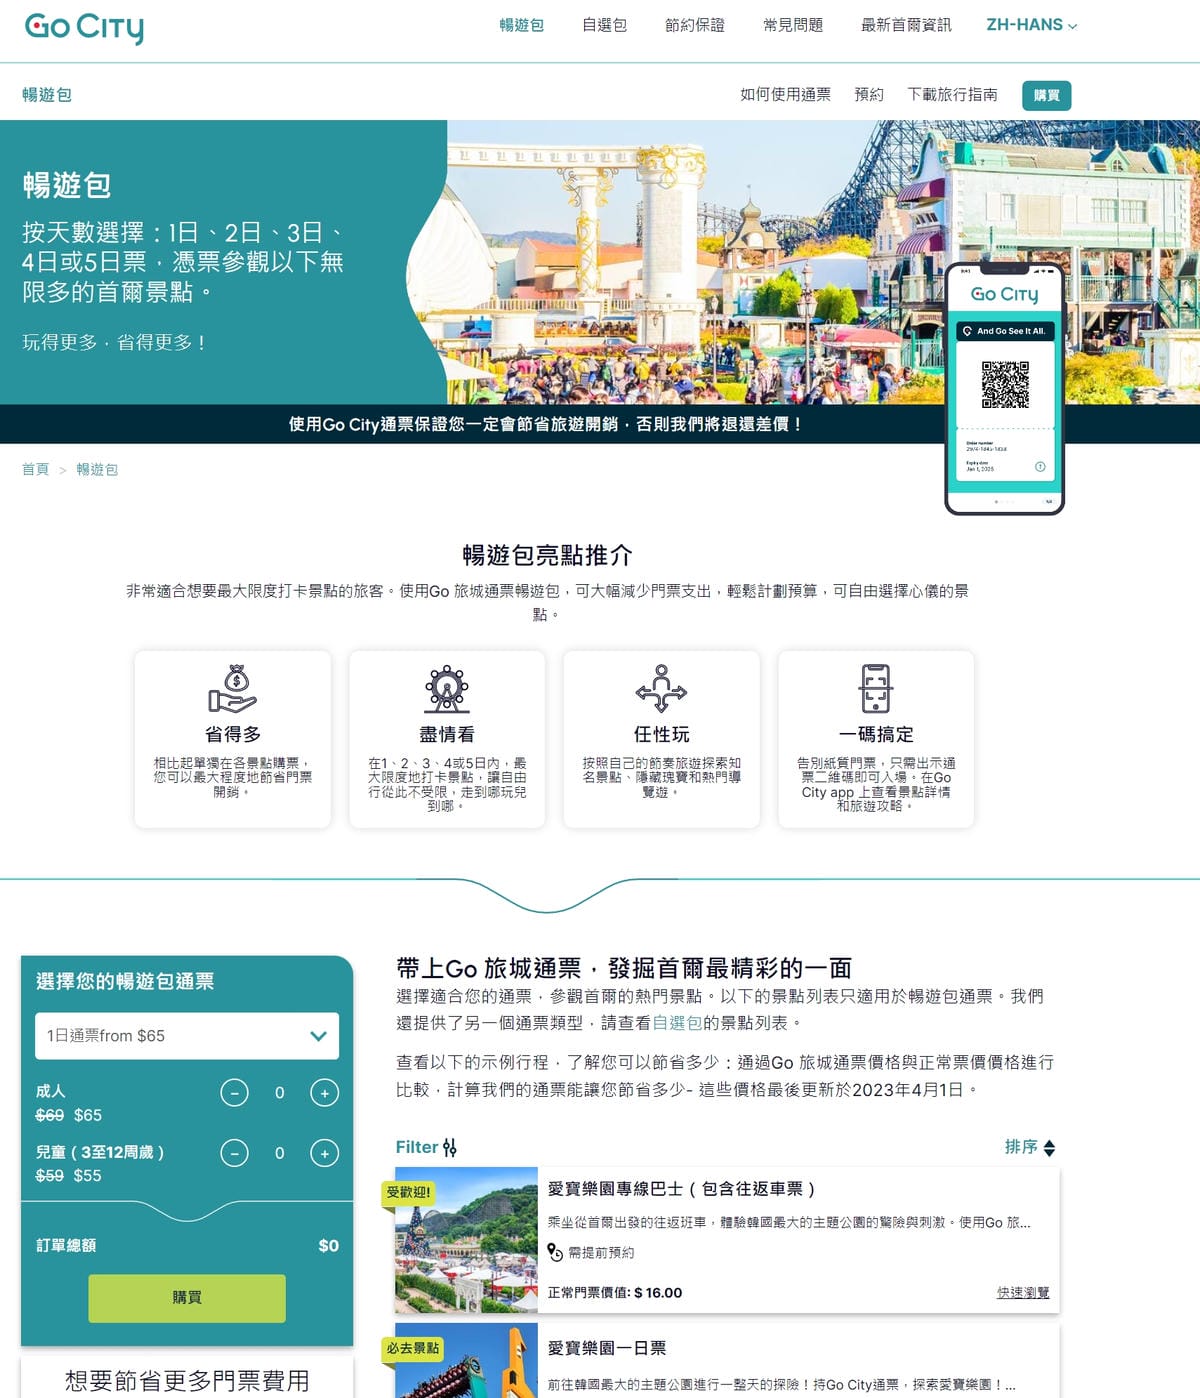Decrease the 成人 ticket quantity

point(234,1093)
